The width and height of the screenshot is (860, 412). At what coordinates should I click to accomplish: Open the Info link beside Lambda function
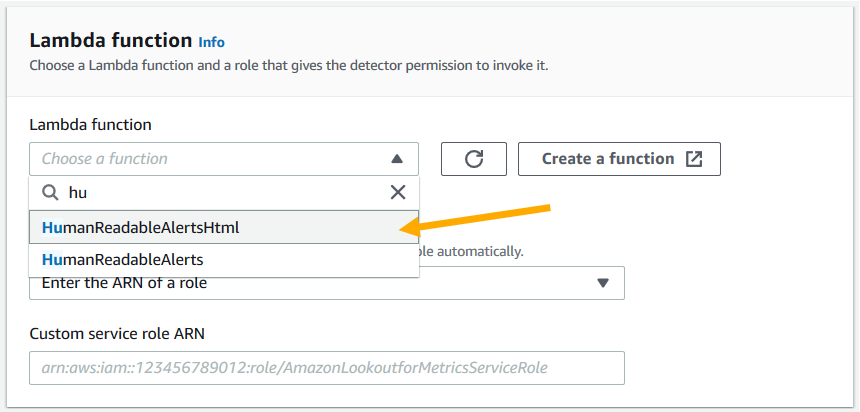click(211, 42)
